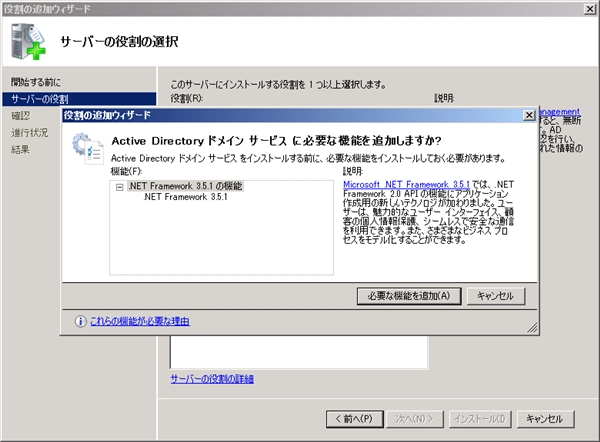600x442 pixels.
Task: Select 結果 step in the sidebar
Action: click(20, 150)
